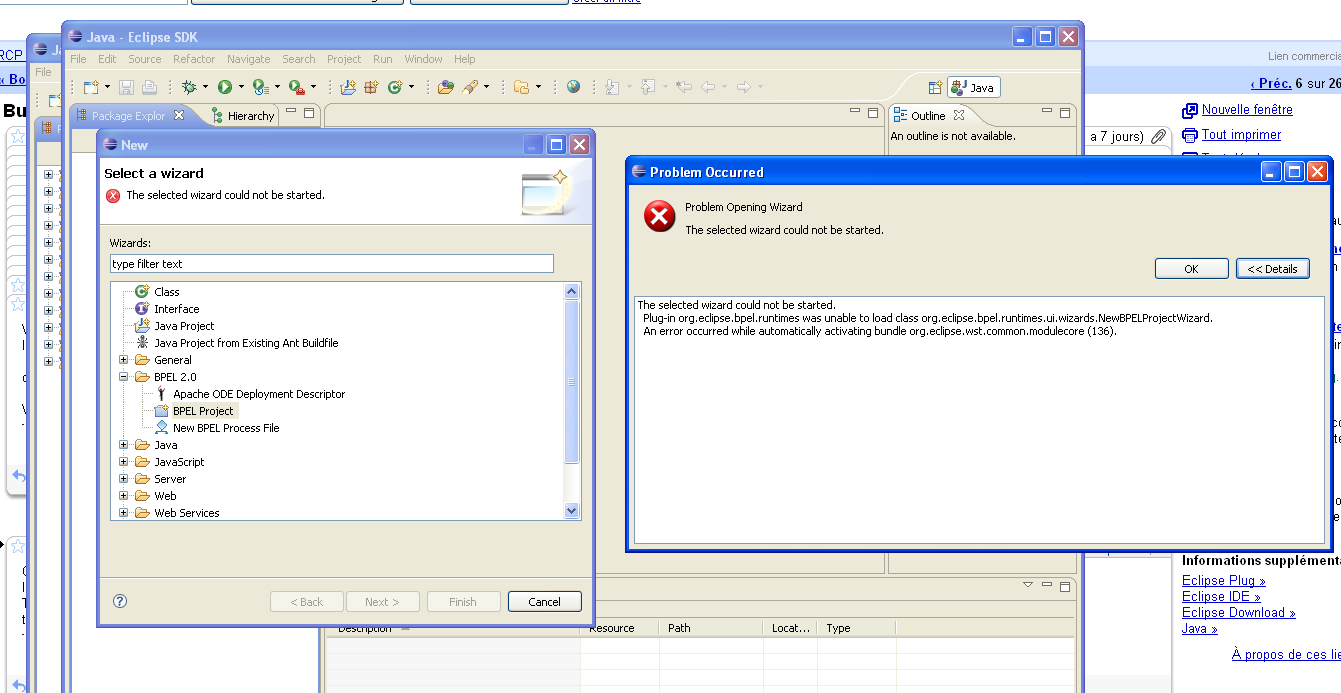
Task: Open the Eclipse Download link
Action: (1238, 612)
